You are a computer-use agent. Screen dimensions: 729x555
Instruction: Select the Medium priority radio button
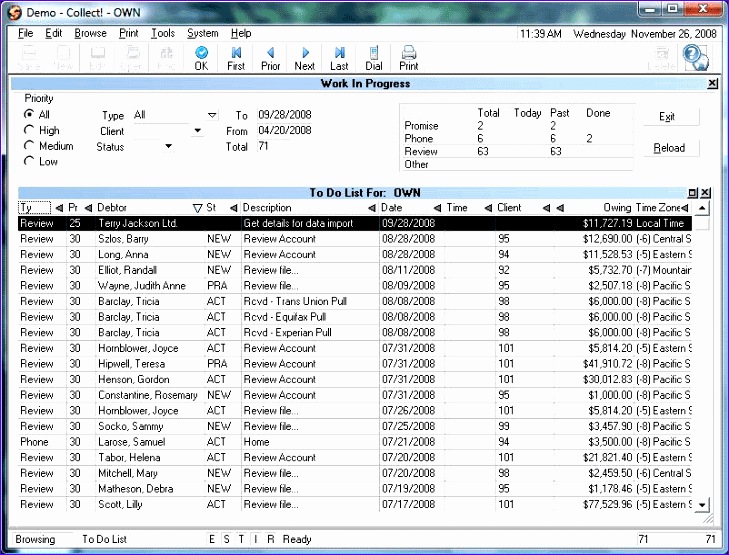click(29, 146)
